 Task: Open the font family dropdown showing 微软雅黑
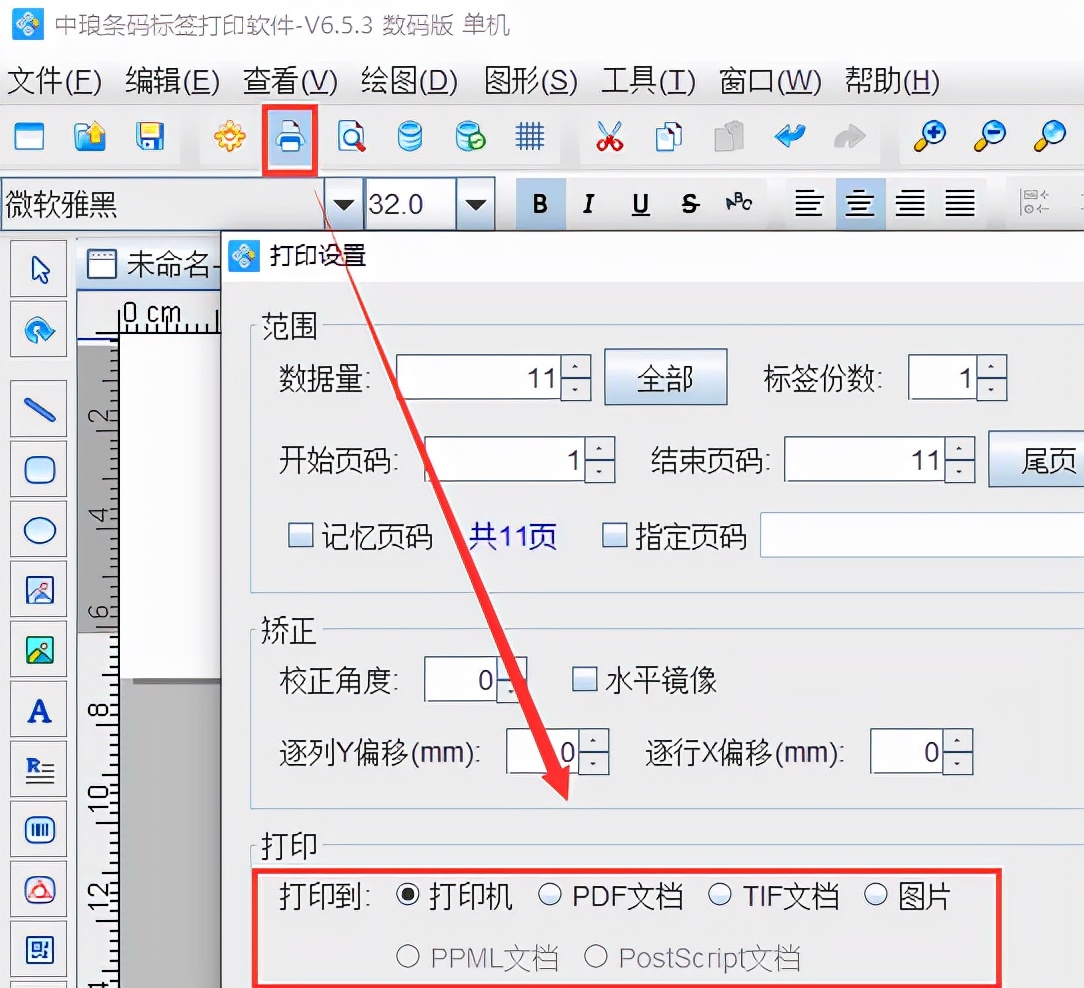coord(344,203)
